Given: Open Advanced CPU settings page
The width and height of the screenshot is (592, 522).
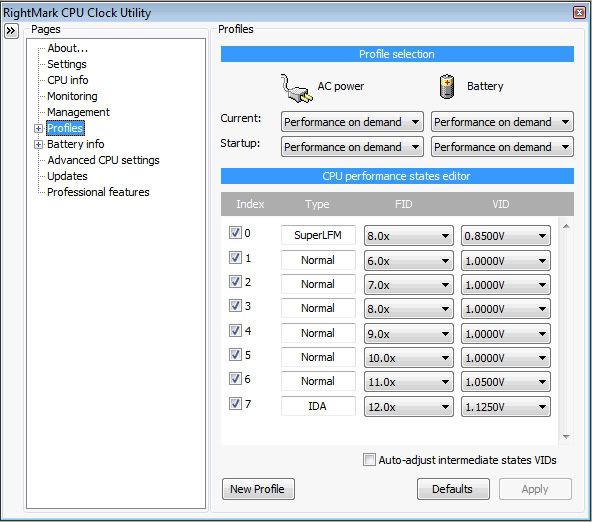Looking at the screenshot, I should tap(103, 160).
